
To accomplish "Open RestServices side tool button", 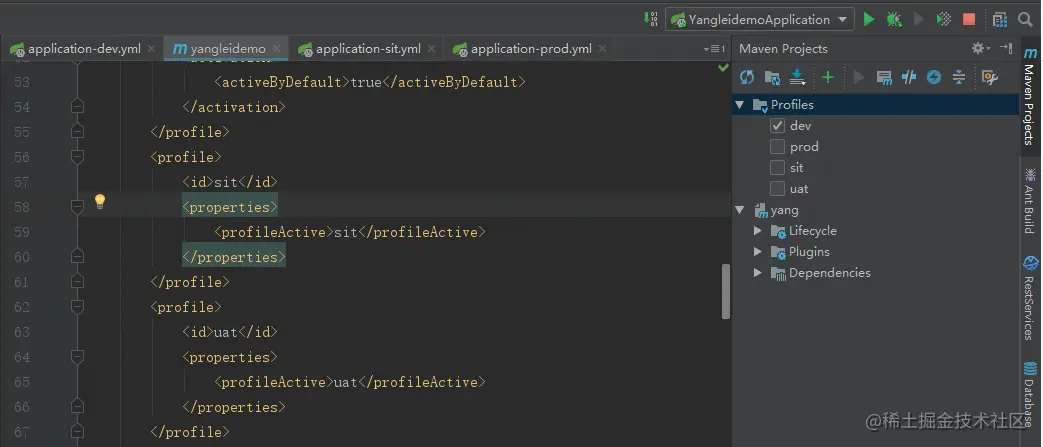I will pos(1030,297).
